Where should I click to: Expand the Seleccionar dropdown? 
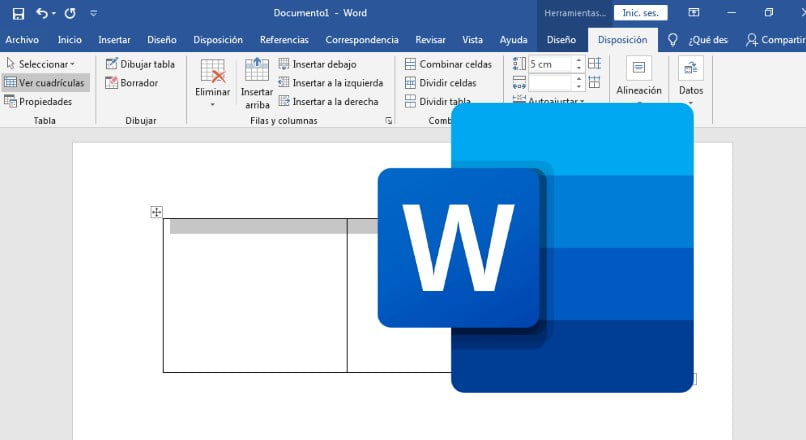[41, 64]
